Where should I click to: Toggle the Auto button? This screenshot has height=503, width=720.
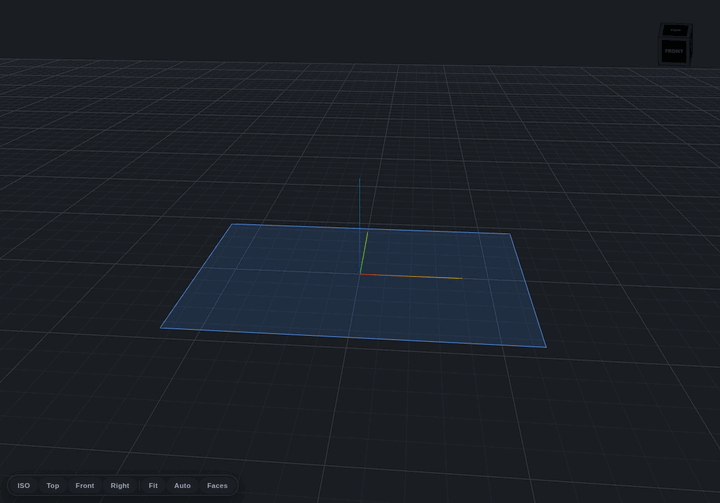(x=182, y=486)
